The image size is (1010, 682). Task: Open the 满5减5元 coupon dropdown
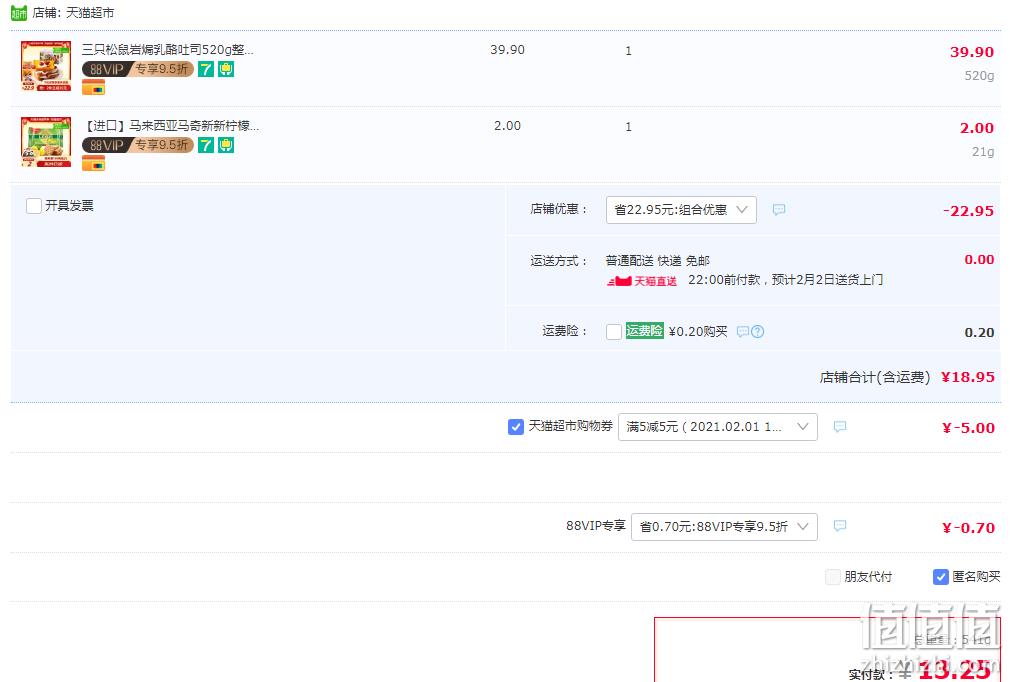tap(718, 427)
